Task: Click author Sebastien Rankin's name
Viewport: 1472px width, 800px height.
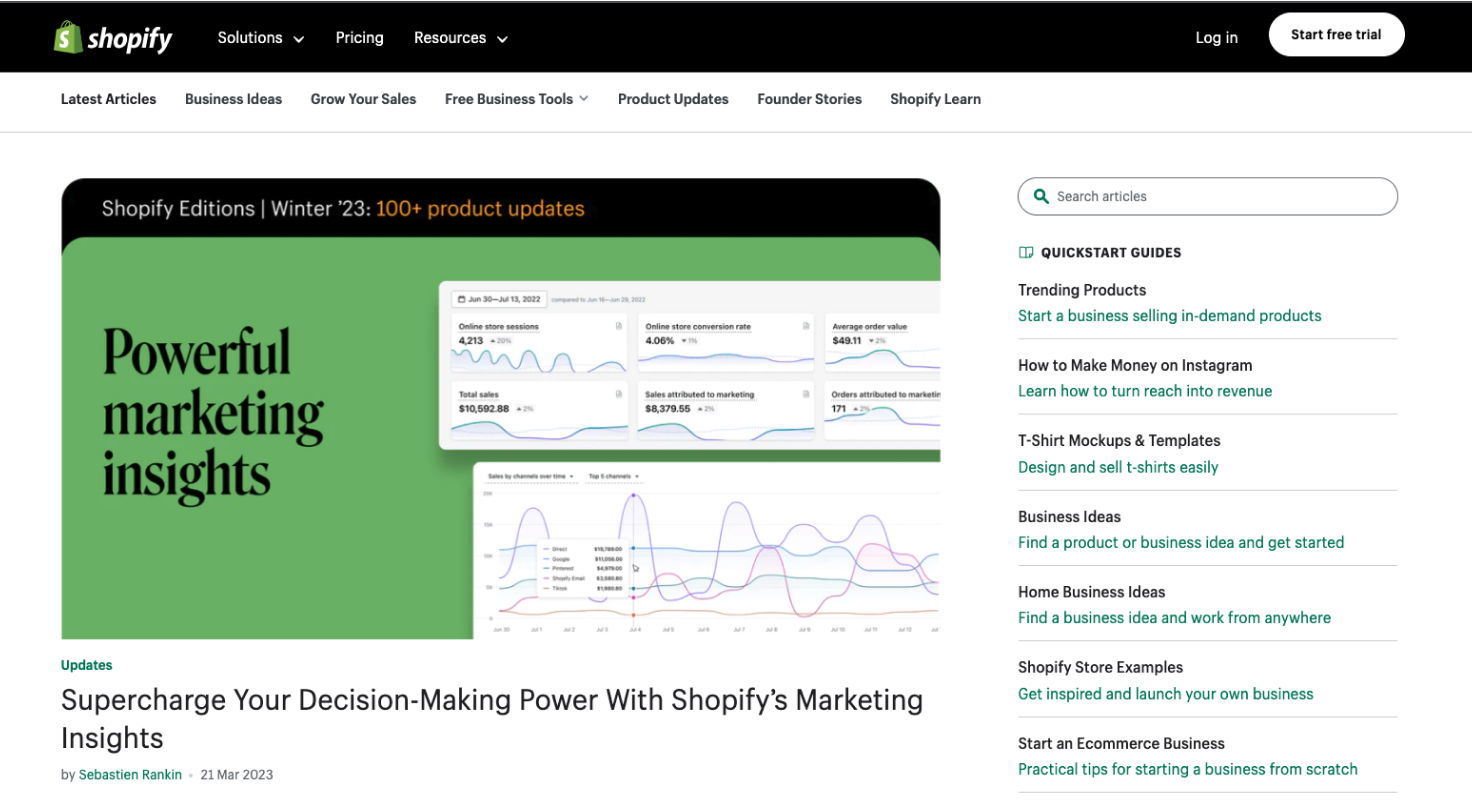Action: point(130,774)
